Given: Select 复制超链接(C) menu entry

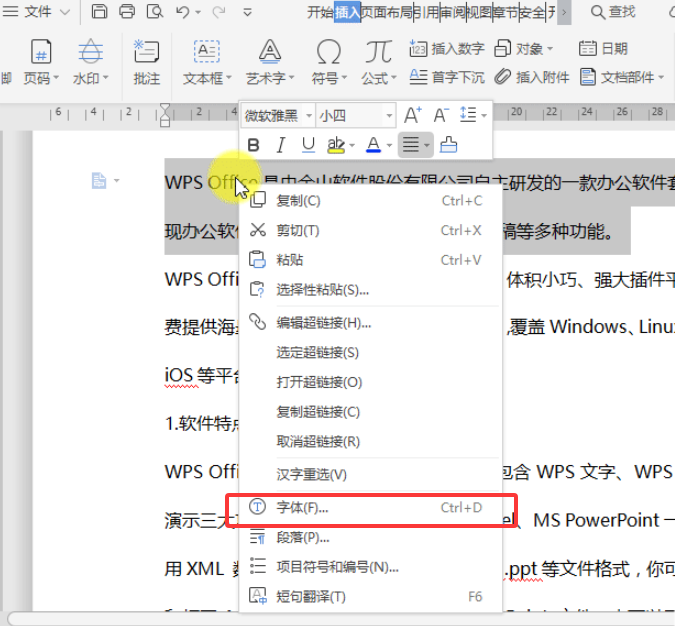Looking at the screenshot, I should click(370, 412).
